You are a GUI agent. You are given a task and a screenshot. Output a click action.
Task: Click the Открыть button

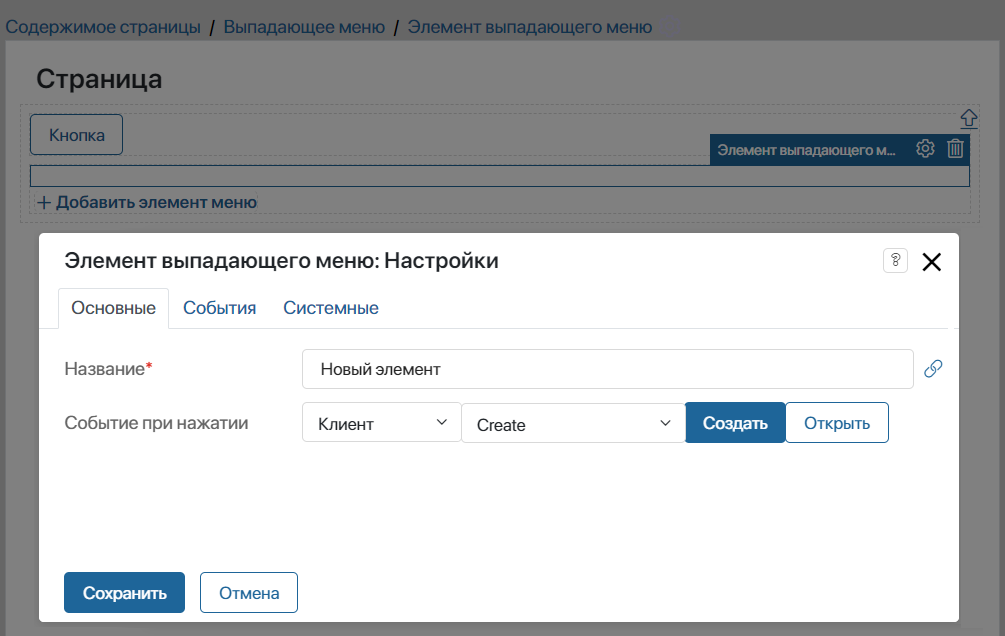(x=836, y=423)
